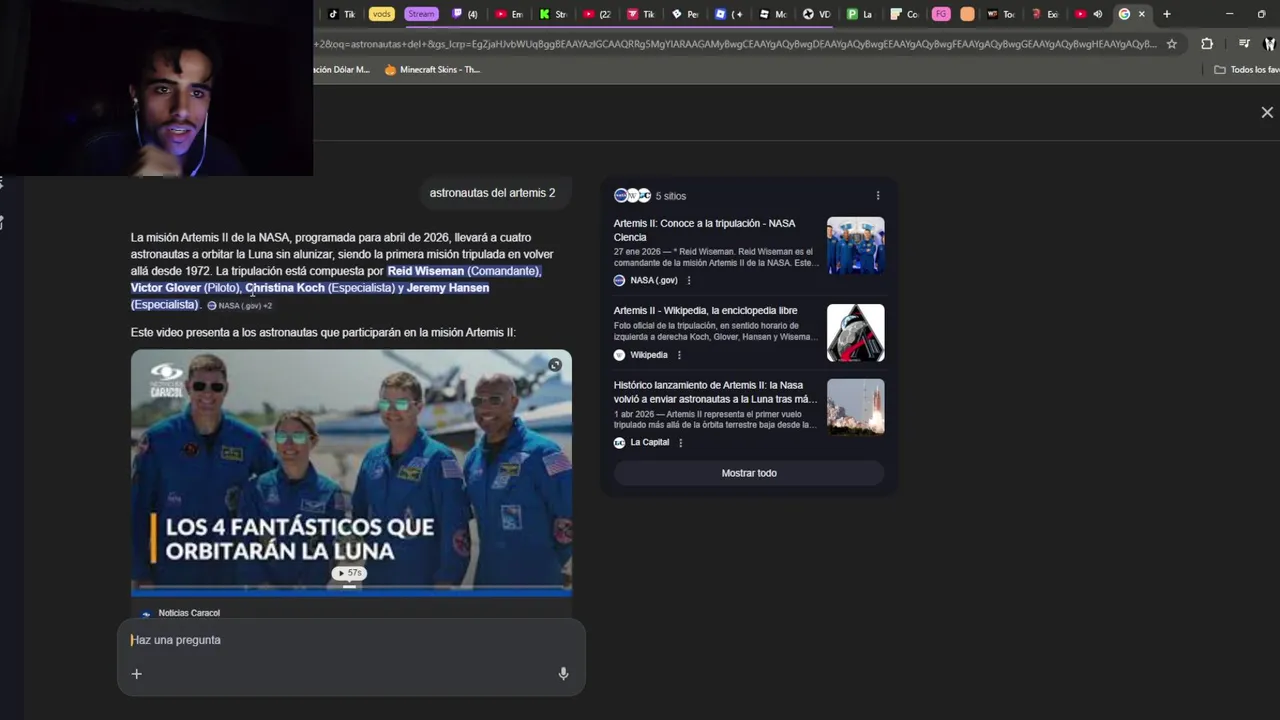The image size is (1280, 720).
Task: Open the NASA crew photo thumbnail
Action: 856,245
